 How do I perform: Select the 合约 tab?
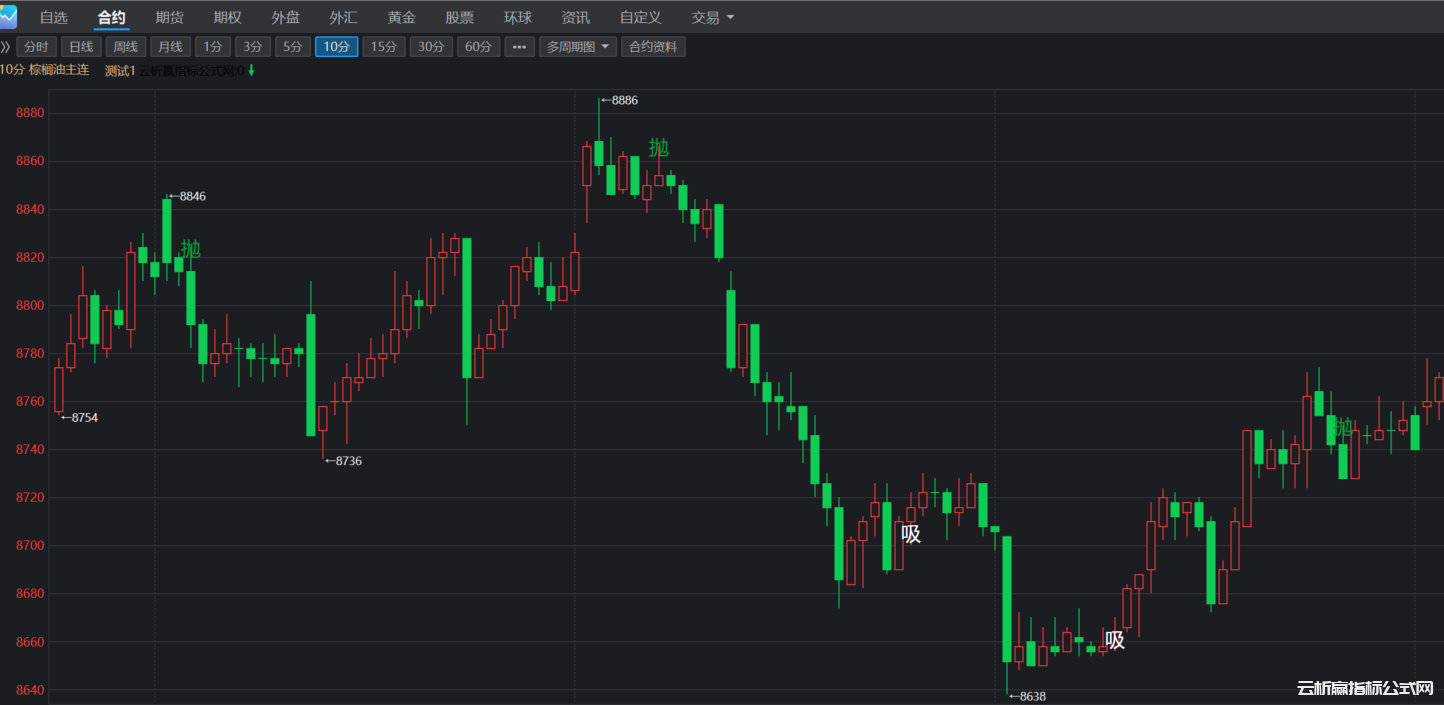point(112,18)
